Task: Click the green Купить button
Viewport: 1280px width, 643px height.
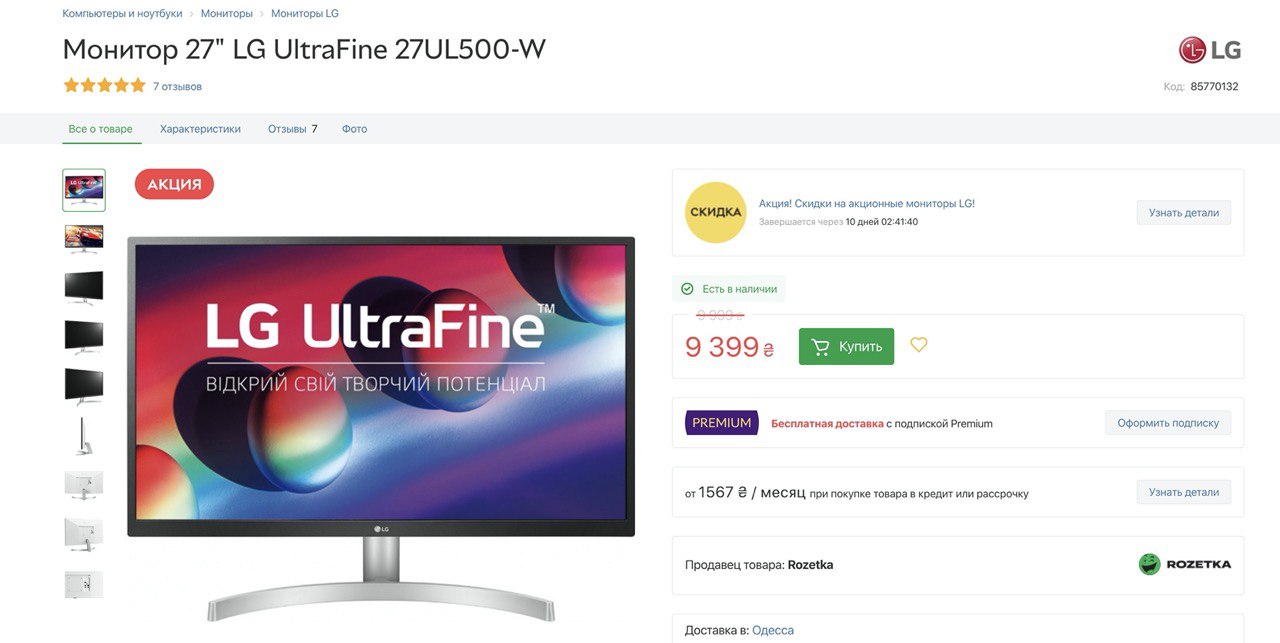Action: 846,347
